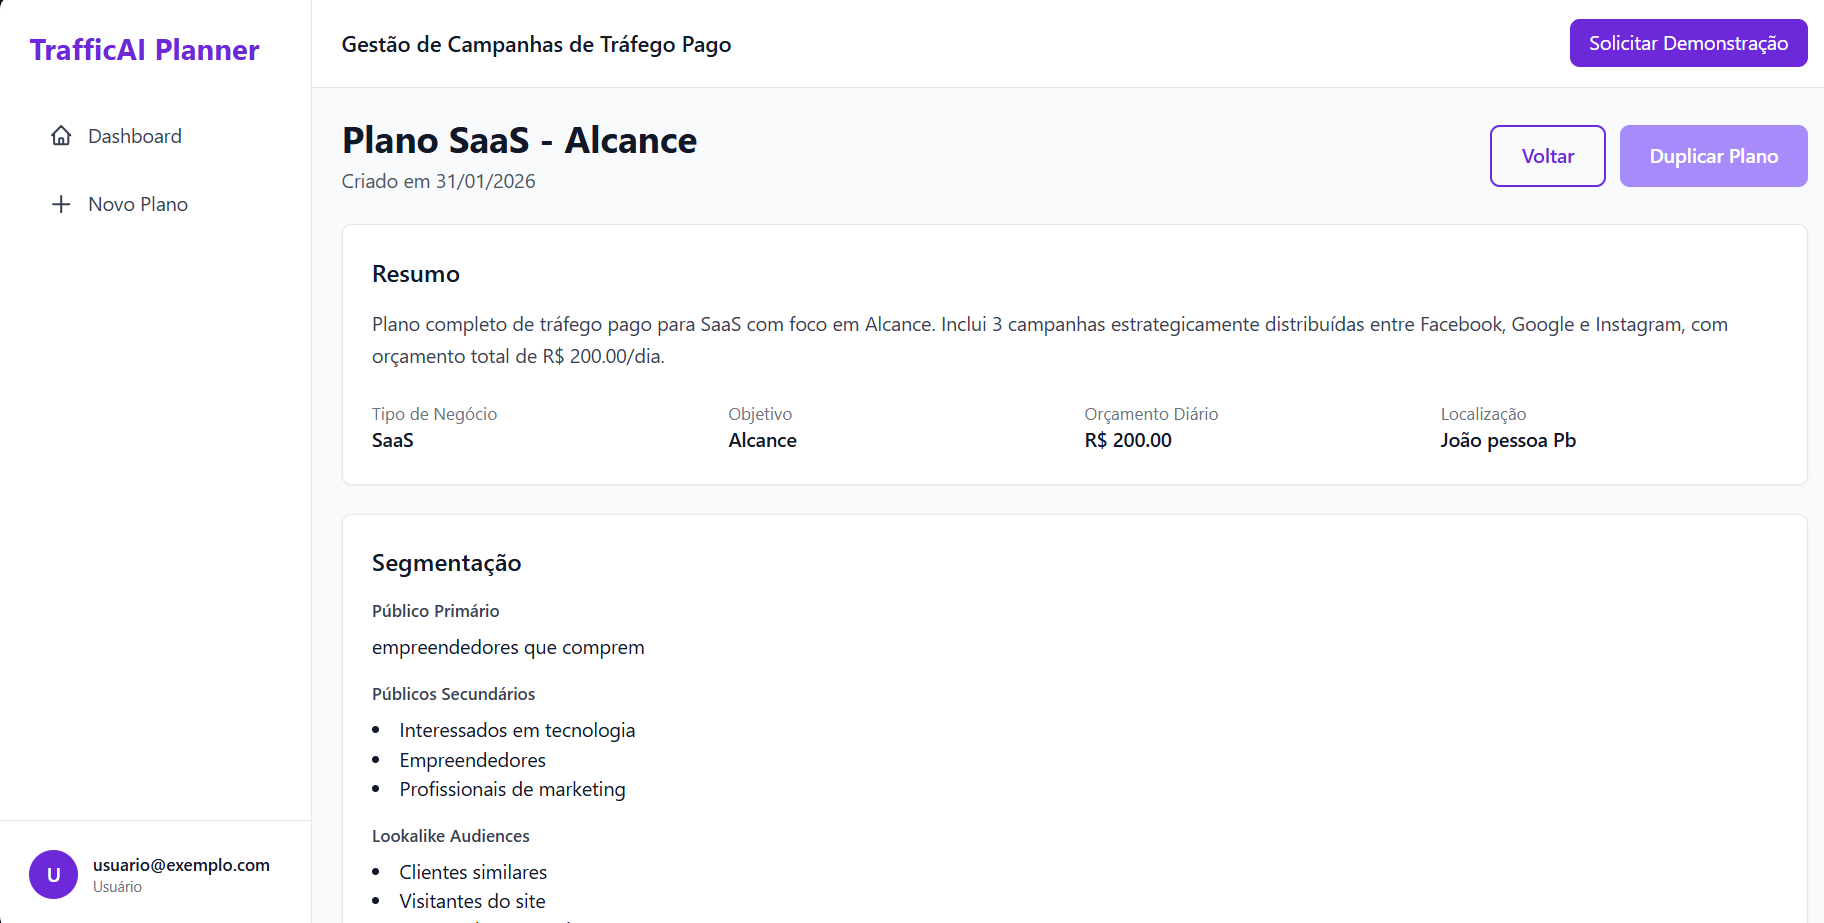Viewport: 1824px width, 923px height.
Task: Click the 'Público Primário' label
Action: pyautogui.click(x=436, y=611)
